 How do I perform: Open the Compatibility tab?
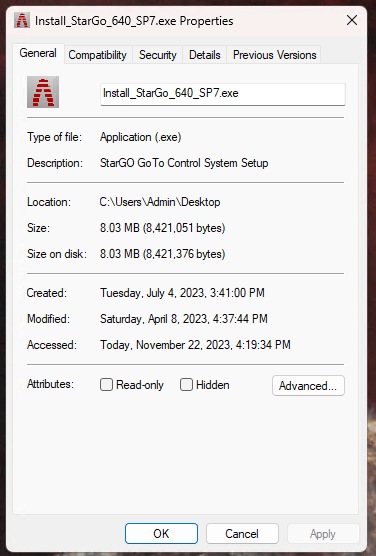98,55
